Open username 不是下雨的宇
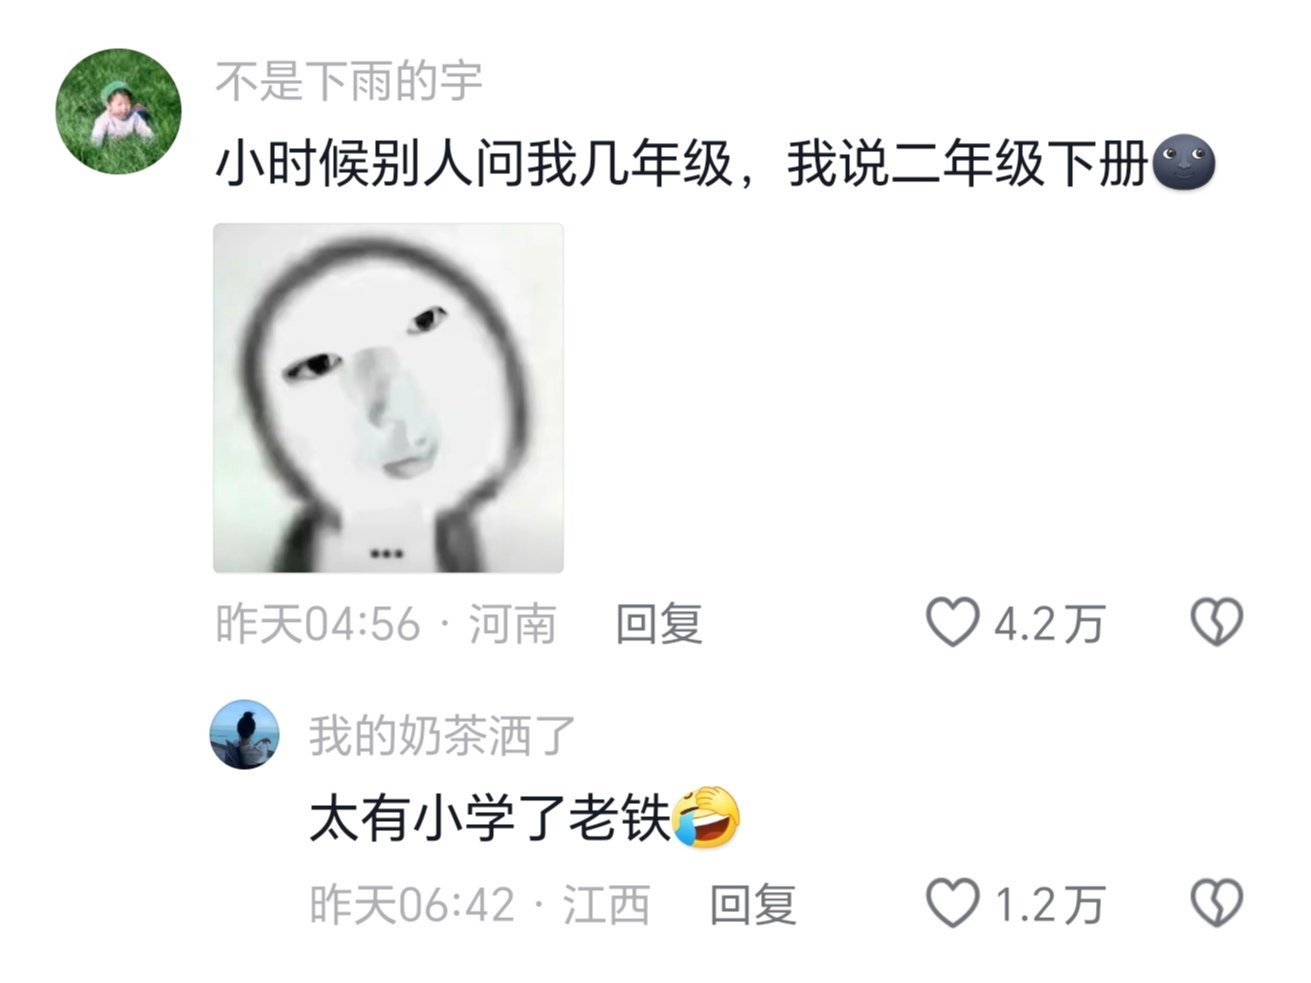1311x983 pixels. click(x=349, y=81)
